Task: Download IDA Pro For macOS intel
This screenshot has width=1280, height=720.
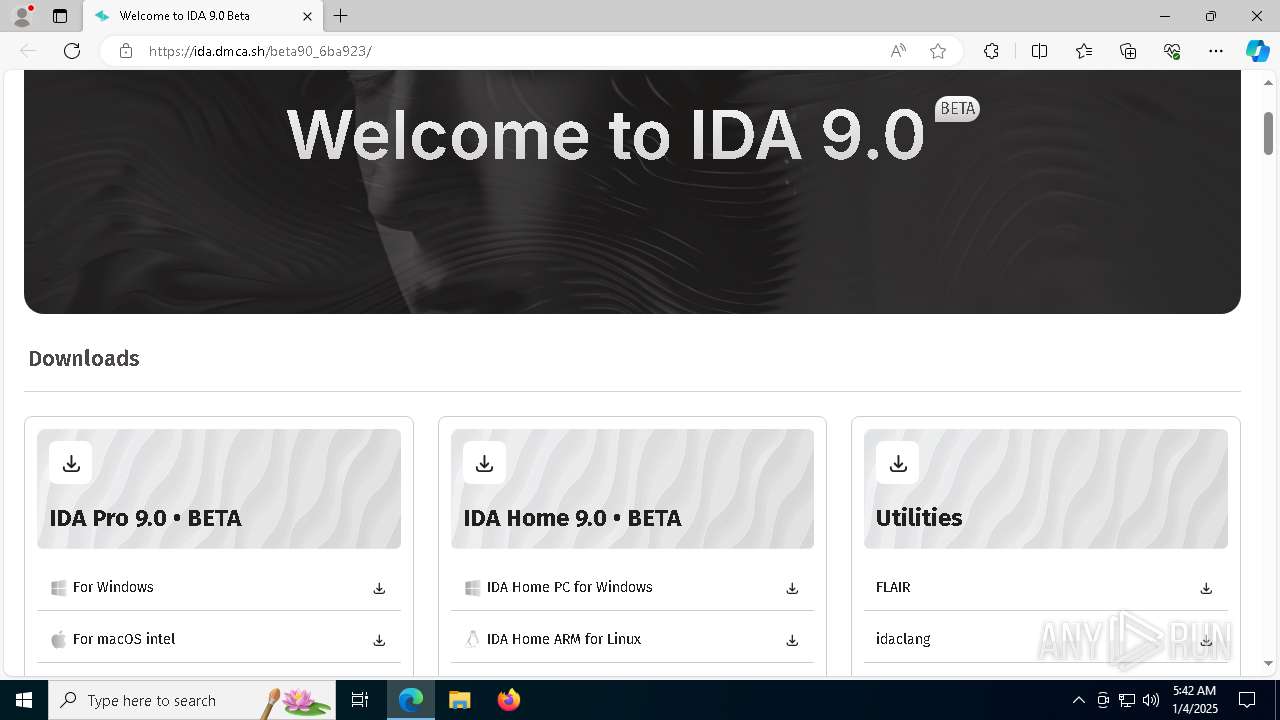Action: (379, 640)
